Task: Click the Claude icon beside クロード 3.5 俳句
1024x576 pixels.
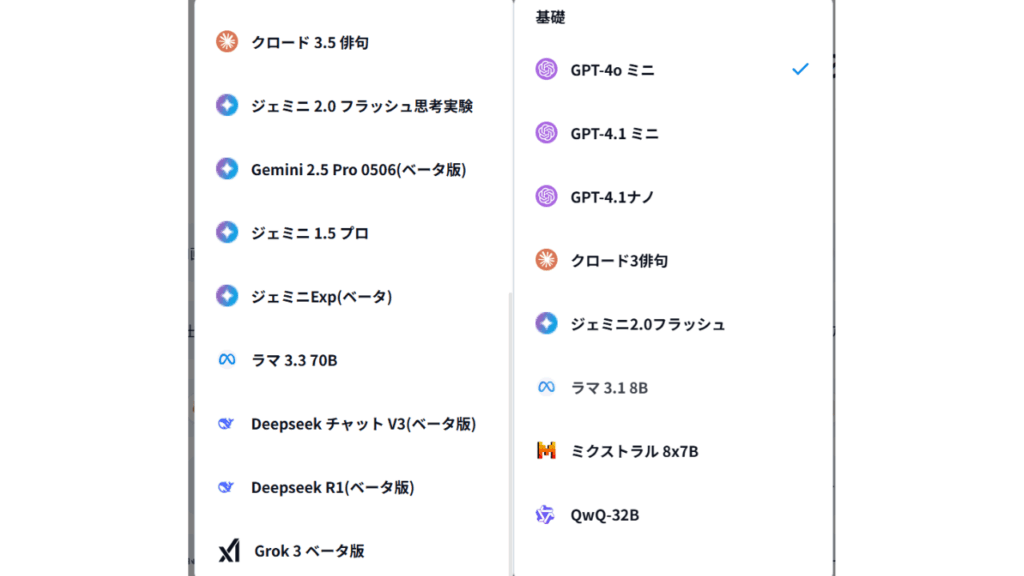Action: (x=227, y=42)
